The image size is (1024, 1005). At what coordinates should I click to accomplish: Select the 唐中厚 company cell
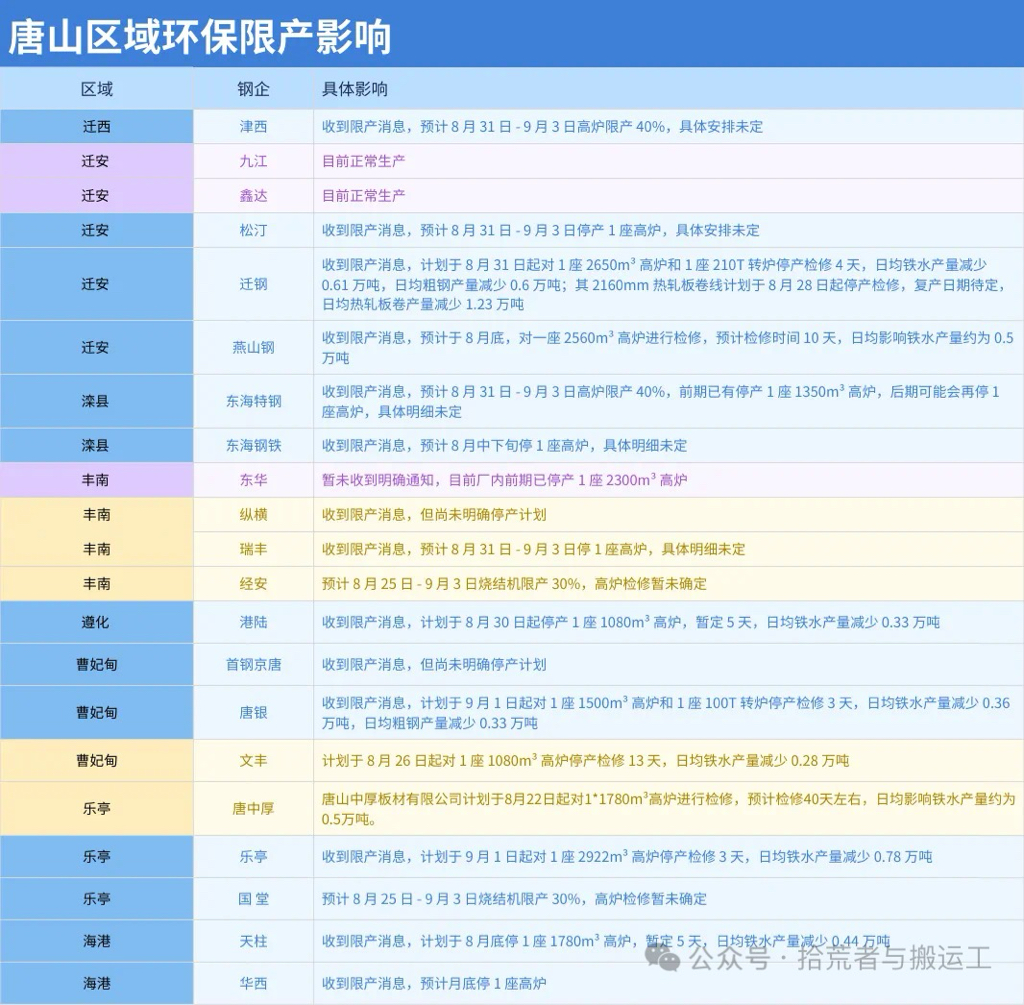pyautogui.click(x=253, y=809)
